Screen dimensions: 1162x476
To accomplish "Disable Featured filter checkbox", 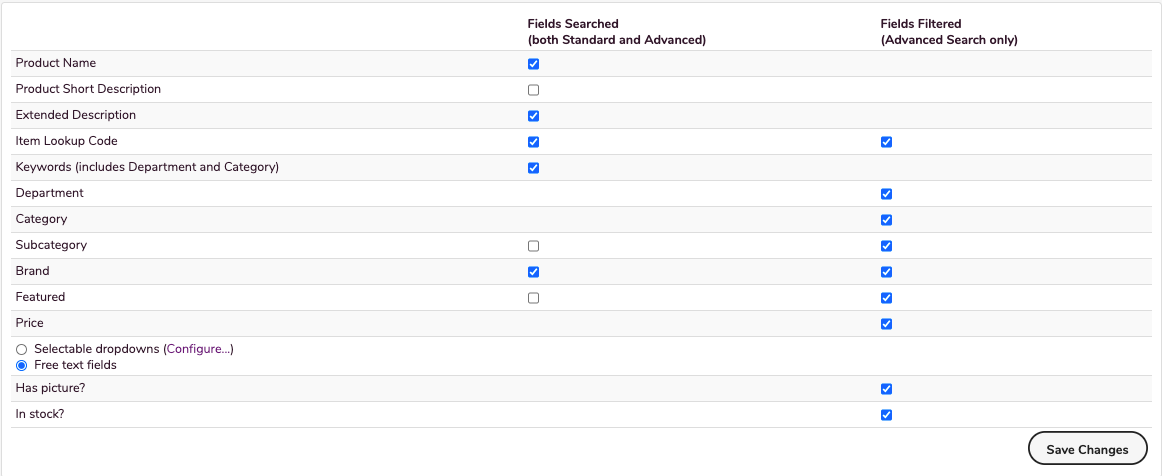I will [886, 298].
